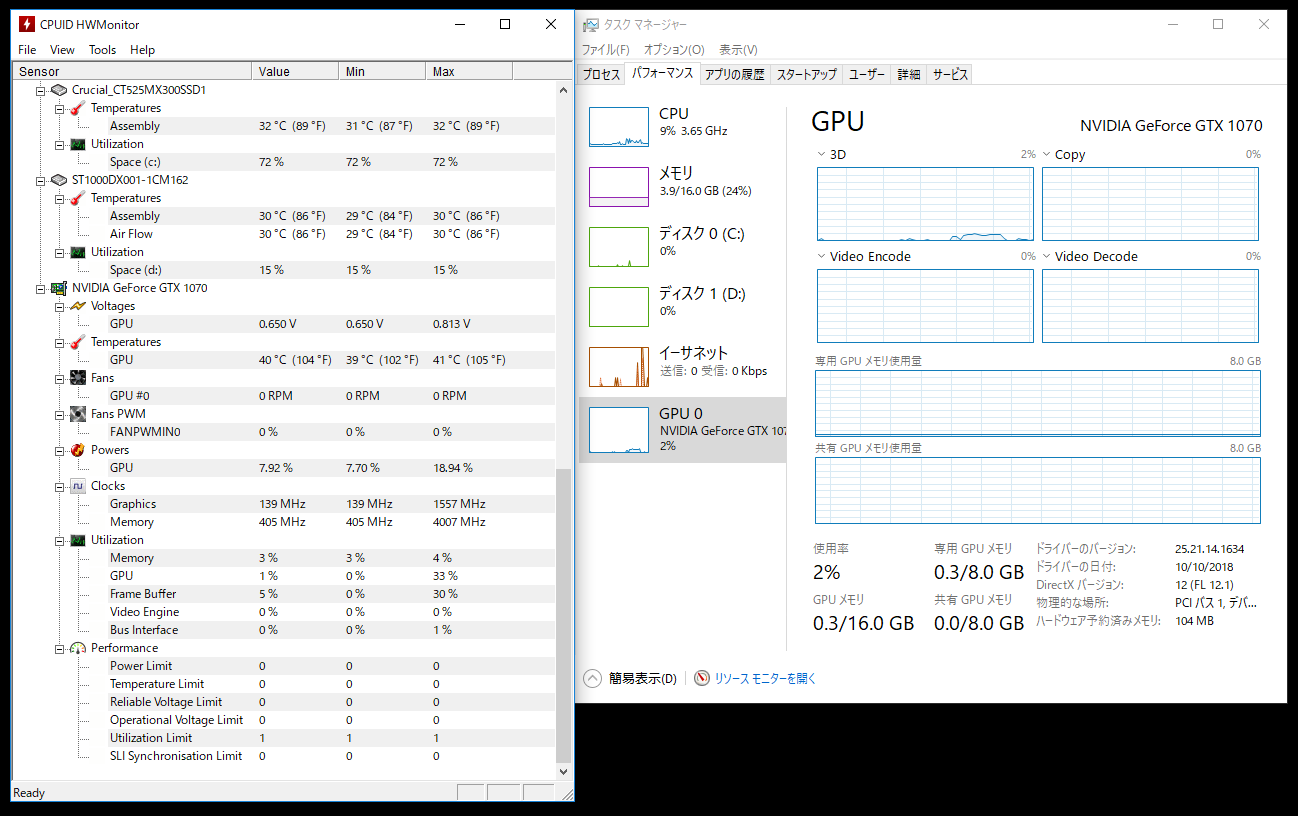Collapse the Performance branch
This screenshot has height=816, width=1298.
point(60,648)
